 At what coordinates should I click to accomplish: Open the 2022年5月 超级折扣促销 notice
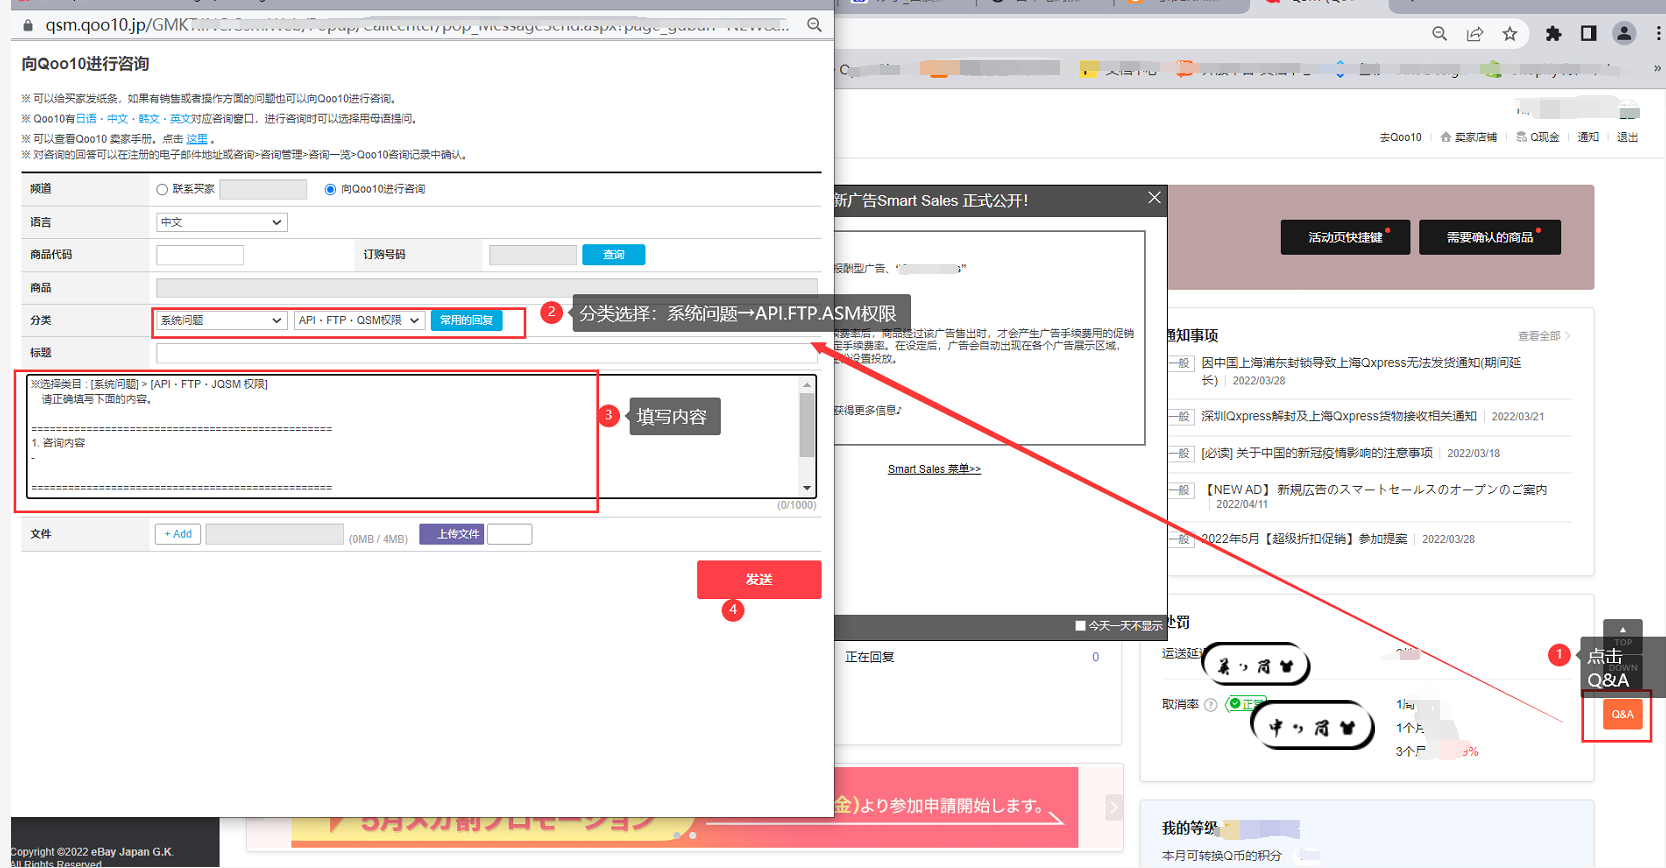pos(1304,539)
